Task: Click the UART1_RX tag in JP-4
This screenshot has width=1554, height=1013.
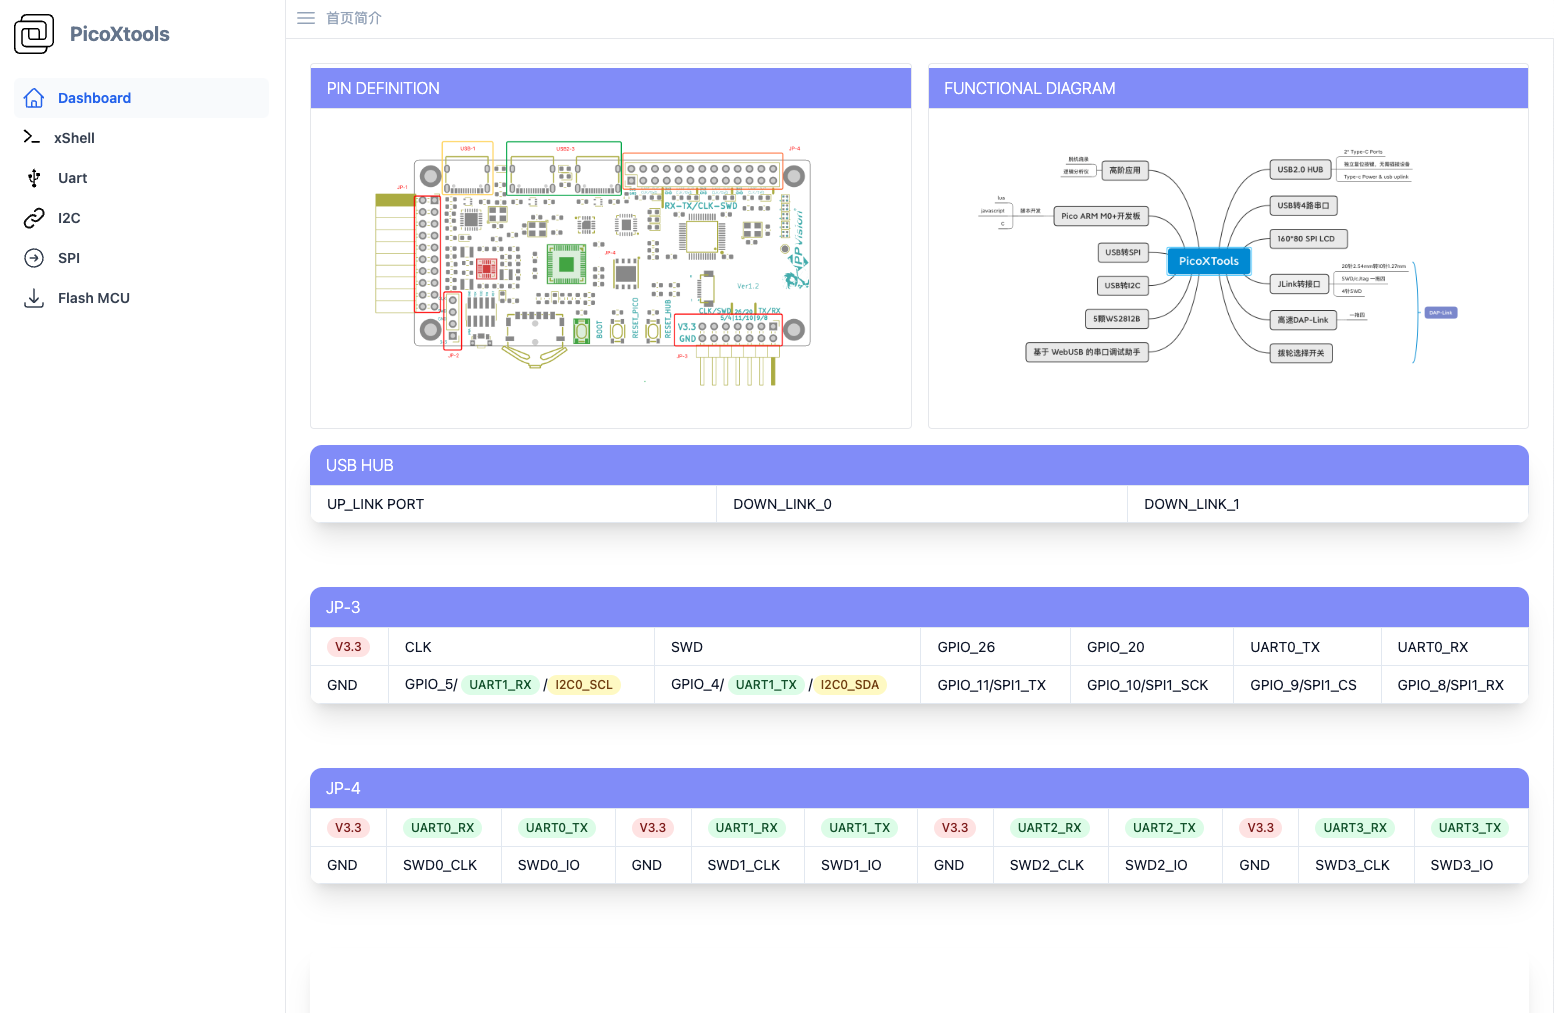Action: [x=746, y=828]
